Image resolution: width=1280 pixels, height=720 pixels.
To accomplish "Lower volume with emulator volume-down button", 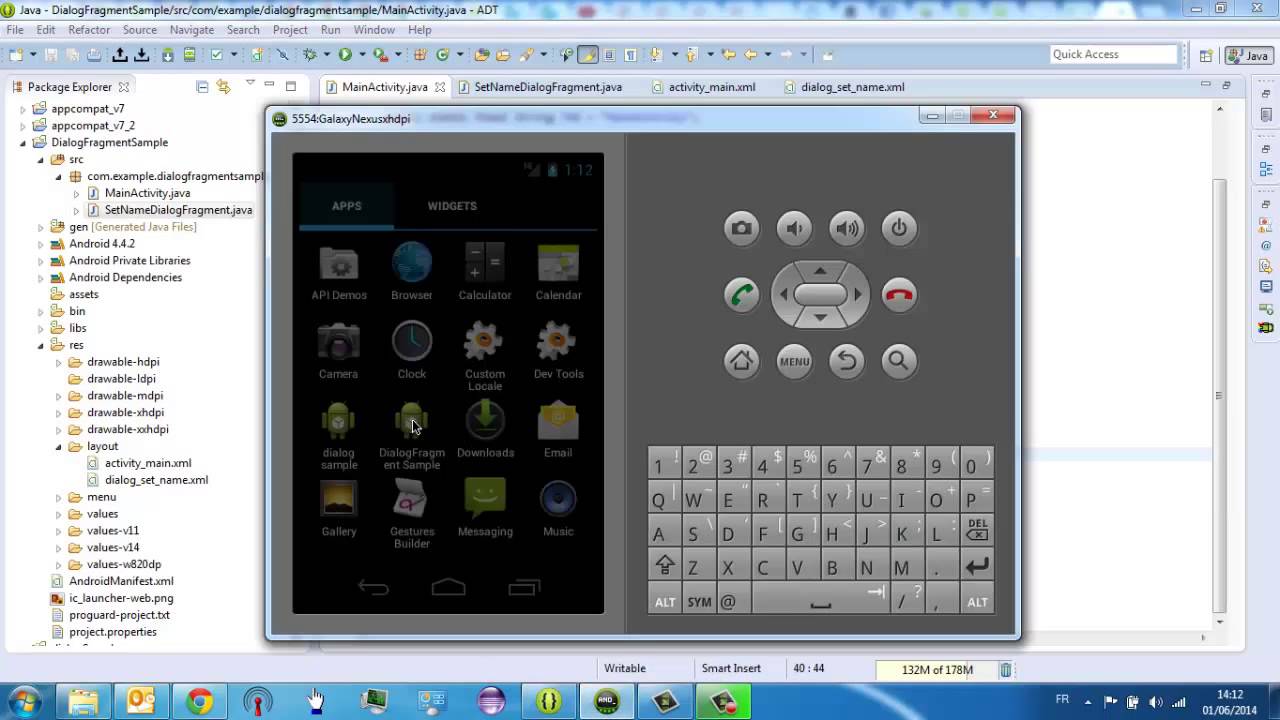I will click(794, 228).
